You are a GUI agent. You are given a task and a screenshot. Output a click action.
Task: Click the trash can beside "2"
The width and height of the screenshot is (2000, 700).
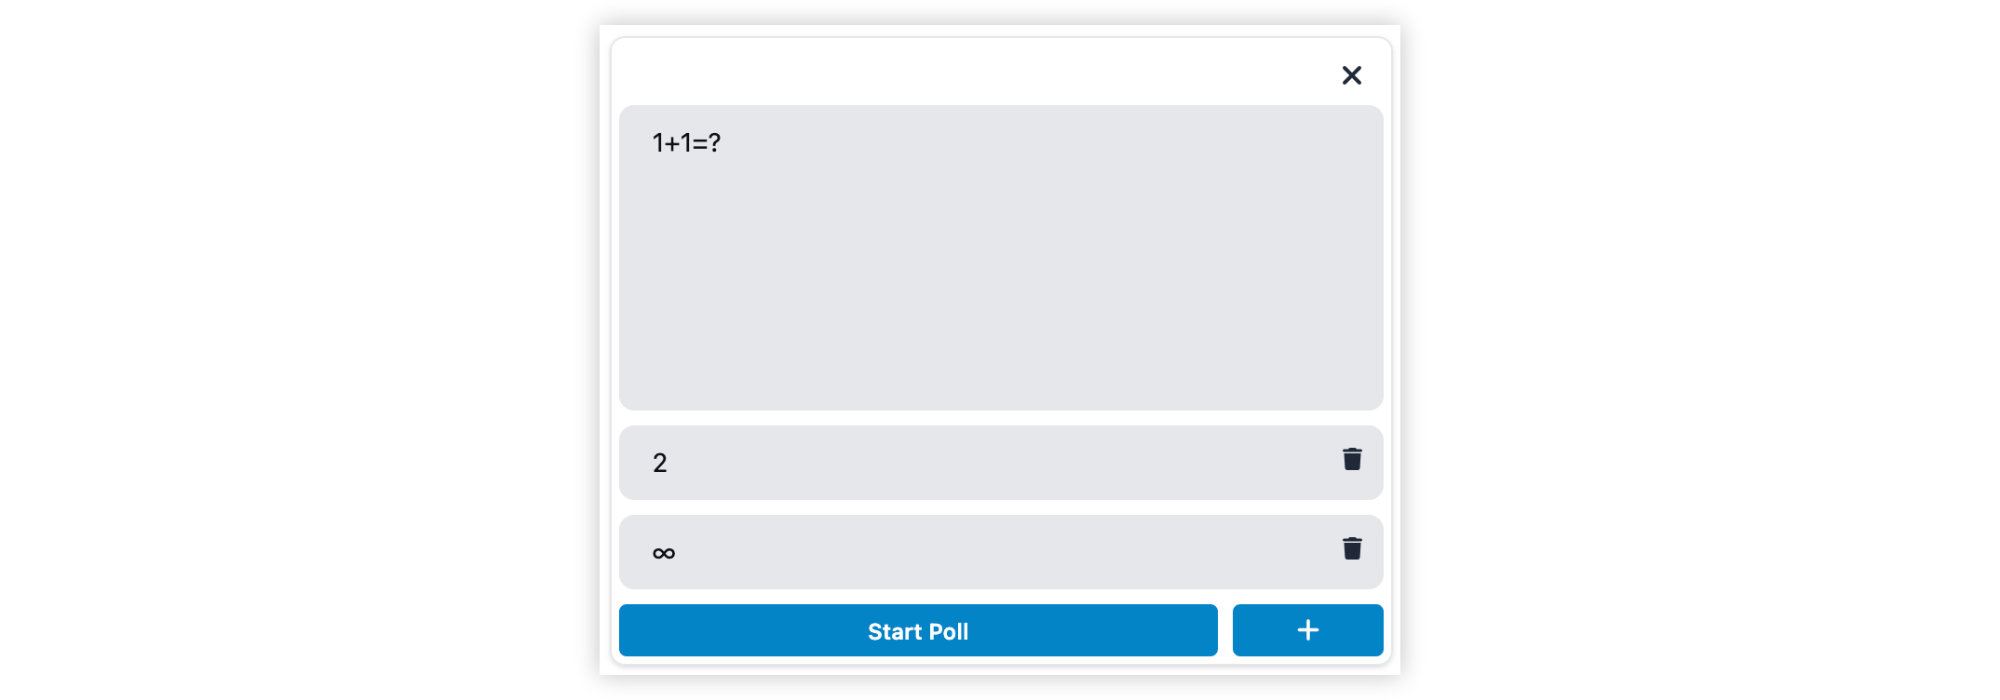tap(1352, 459)
